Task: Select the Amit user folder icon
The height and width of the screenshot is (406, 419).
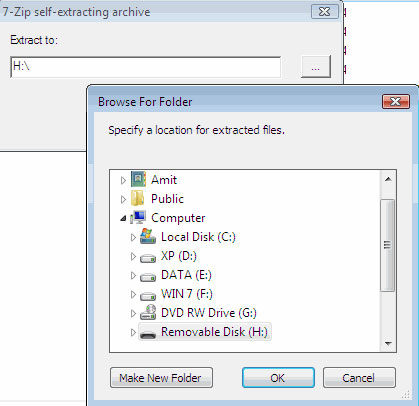Action: [138, 179]
